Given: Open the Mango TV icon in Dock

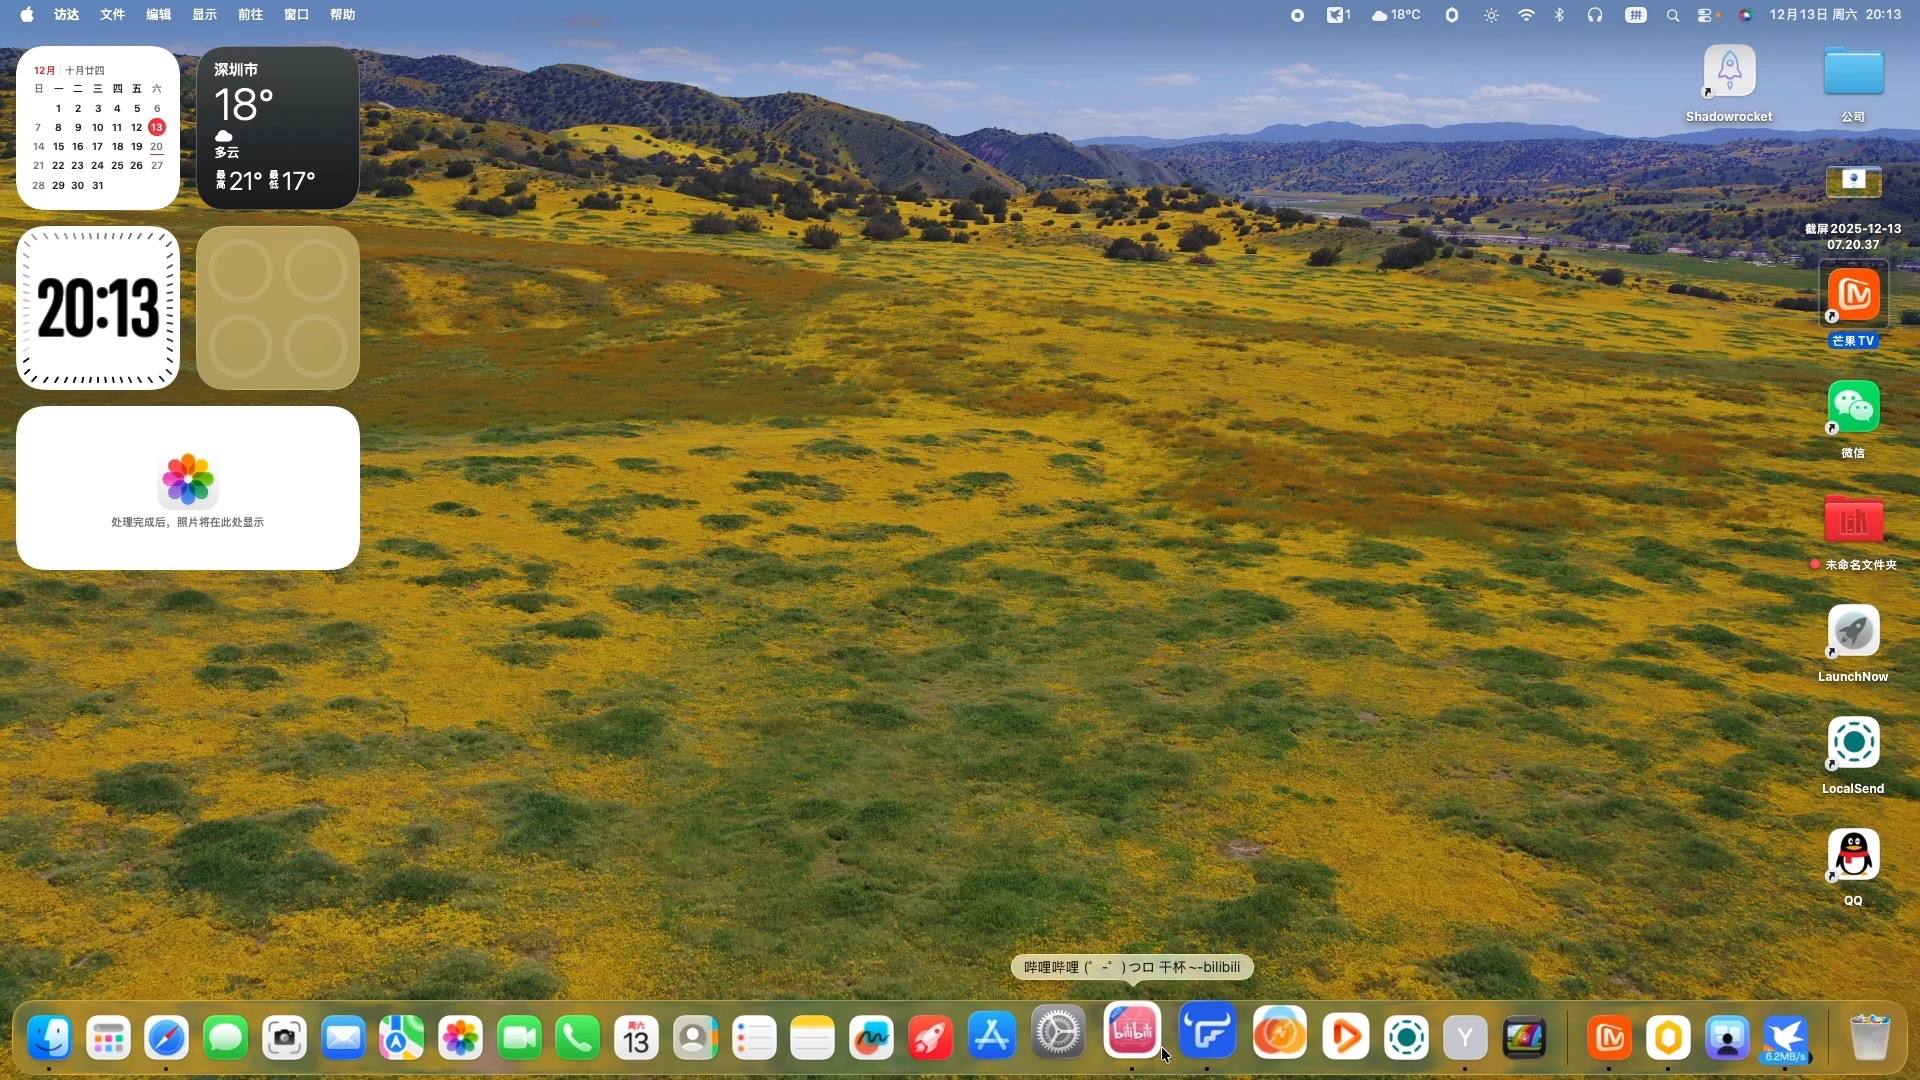Looking at the screenshot, I should click(x=1609, y=1038).
